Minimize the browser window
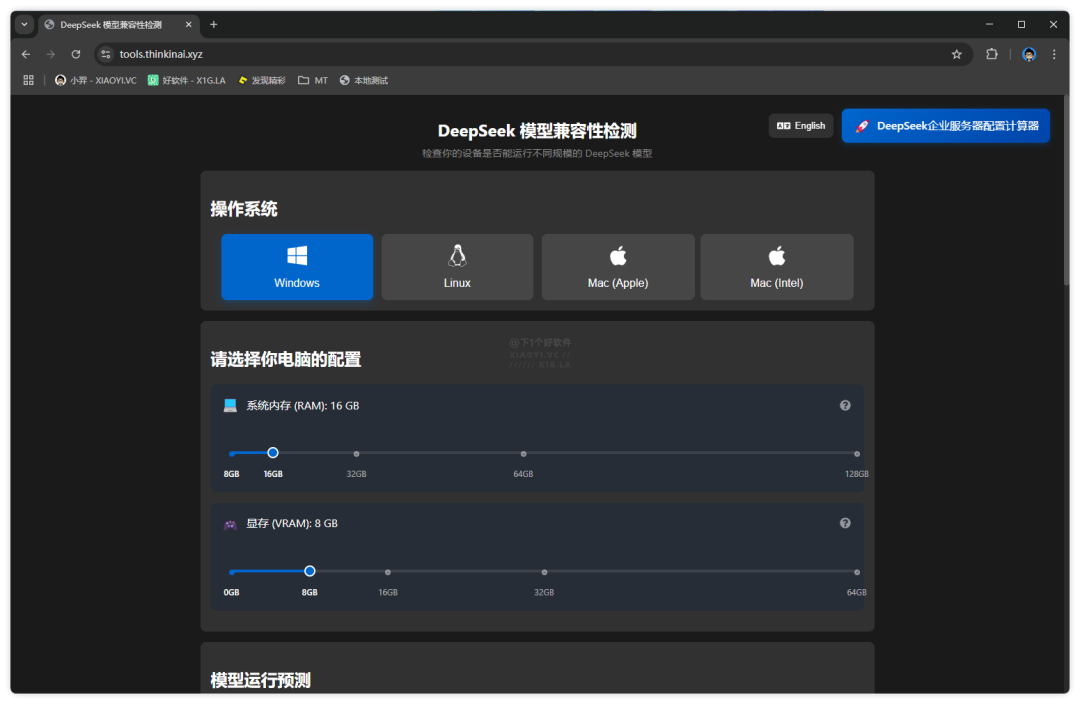Image resolution: width=1080 pixels, height=704 pixels. click(x=990, y=24)
